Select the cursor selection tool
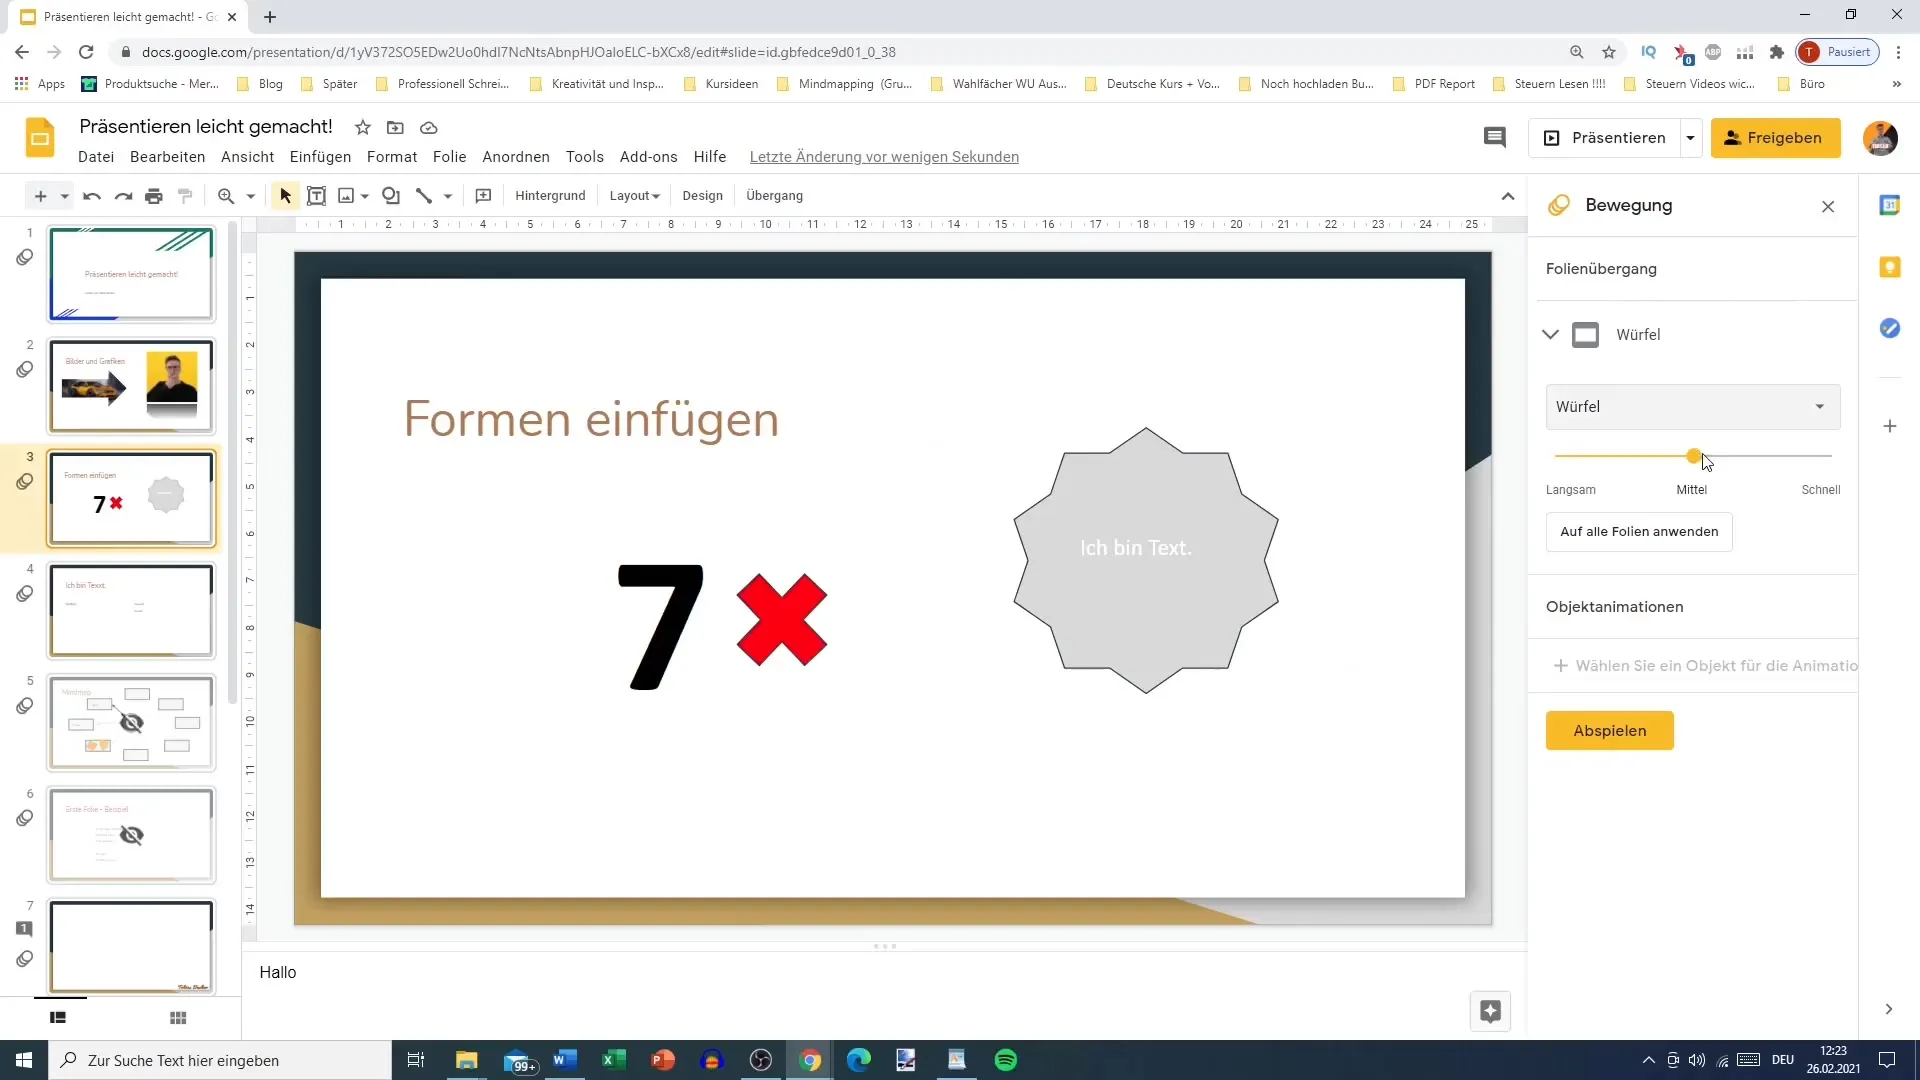This screenshot has height=1080, width=1920. 285,196
